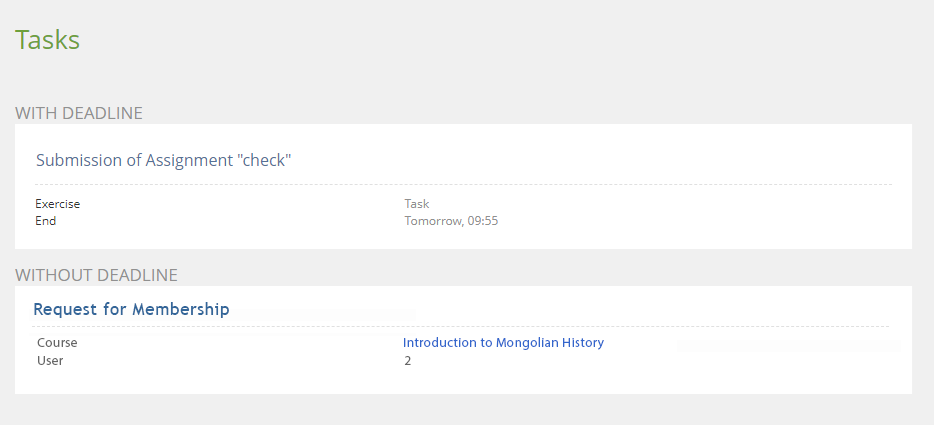The image size is (934, 425).
Task: Click the User field label
Action: click(50, 360)
